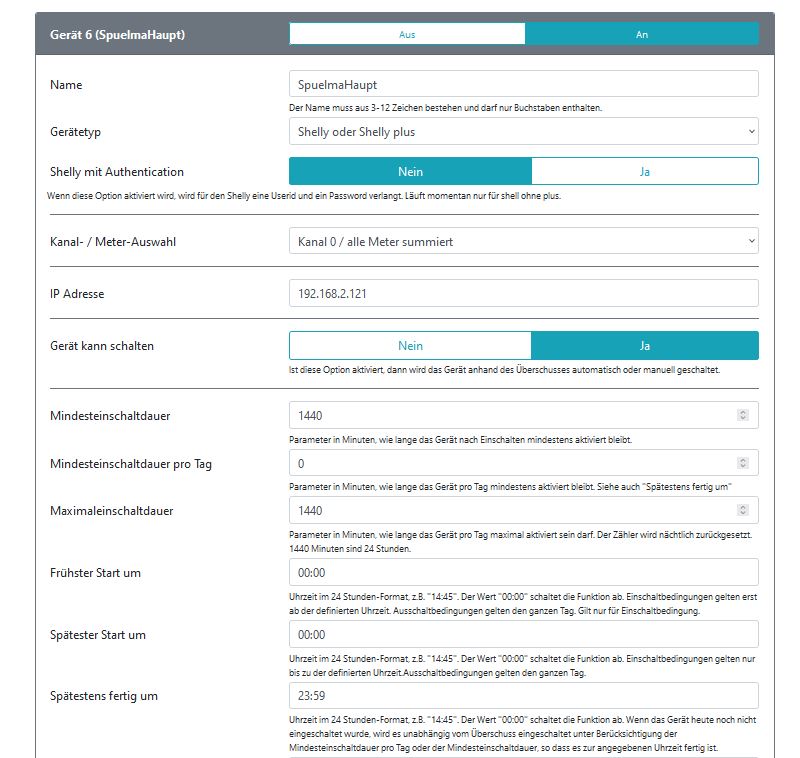
Task: Set Gerät kann schalten to Nein
Action: click(411, 346)
